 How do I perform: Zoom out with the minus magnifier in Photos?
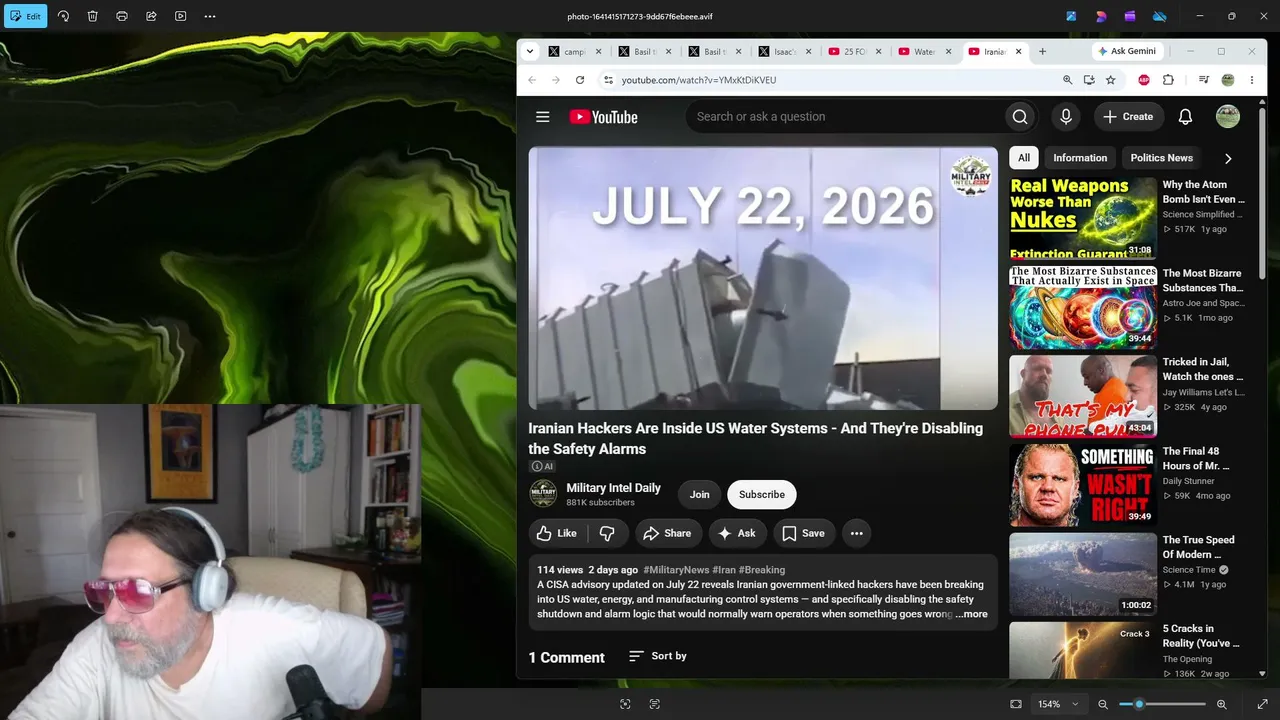pyautogui.click(x=1103, y=704)
